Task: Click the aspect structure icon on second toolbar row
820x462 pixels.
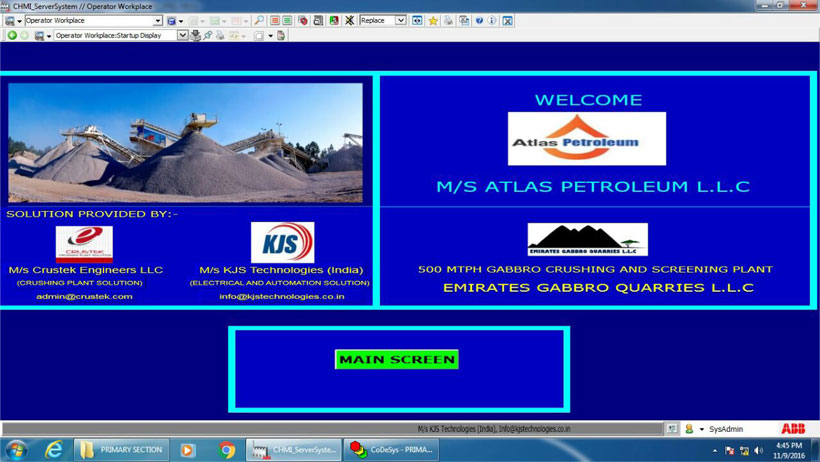Action: [x=39, y=36]
